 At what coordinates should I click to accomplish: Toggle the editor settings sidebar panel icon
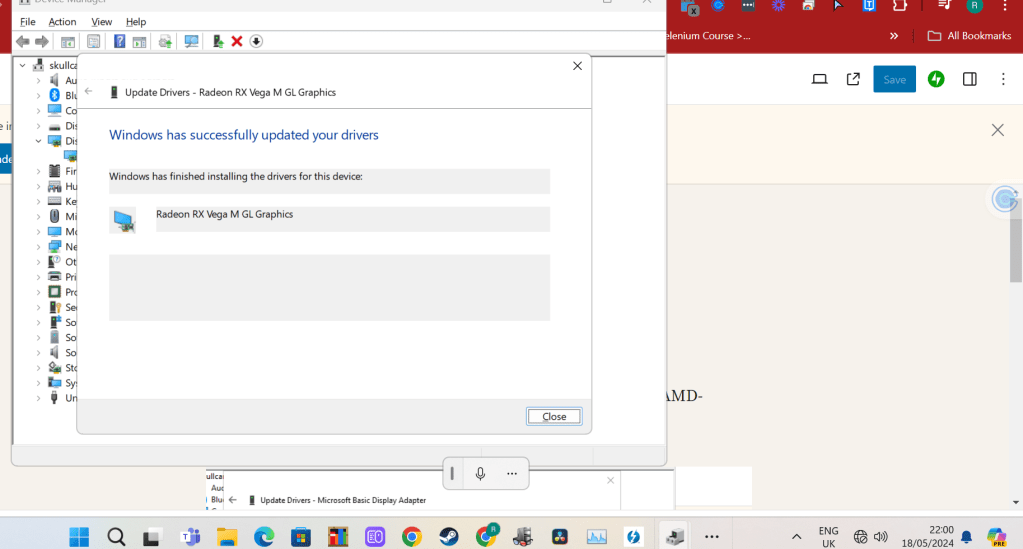970,79
